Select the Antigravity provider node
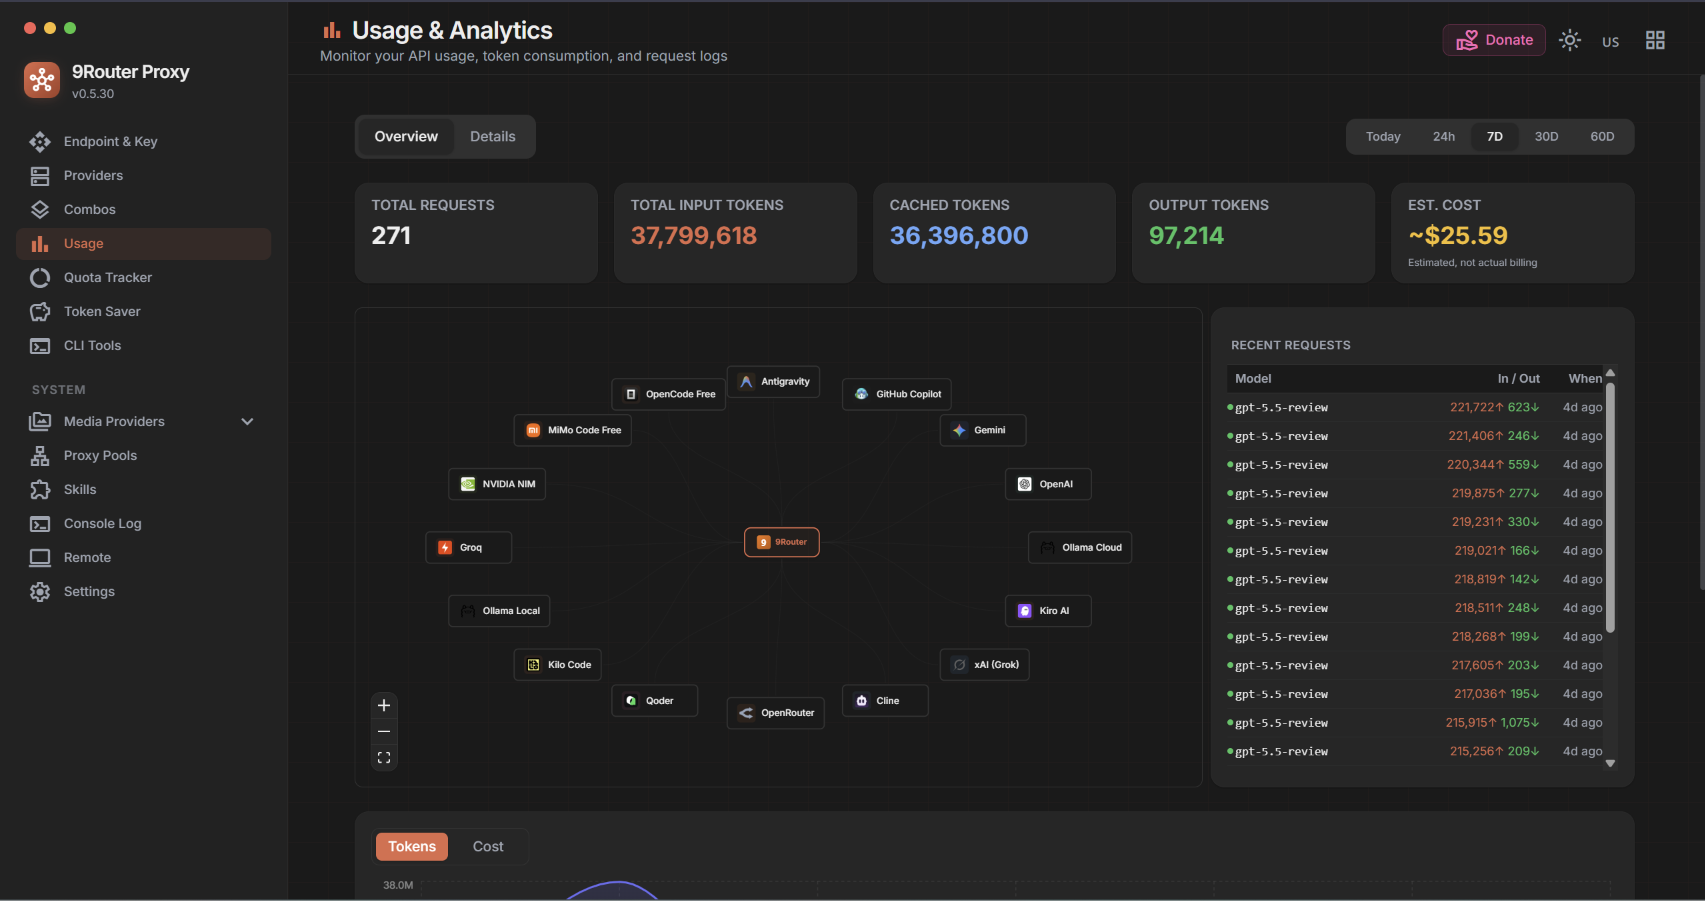 (774, 382)
